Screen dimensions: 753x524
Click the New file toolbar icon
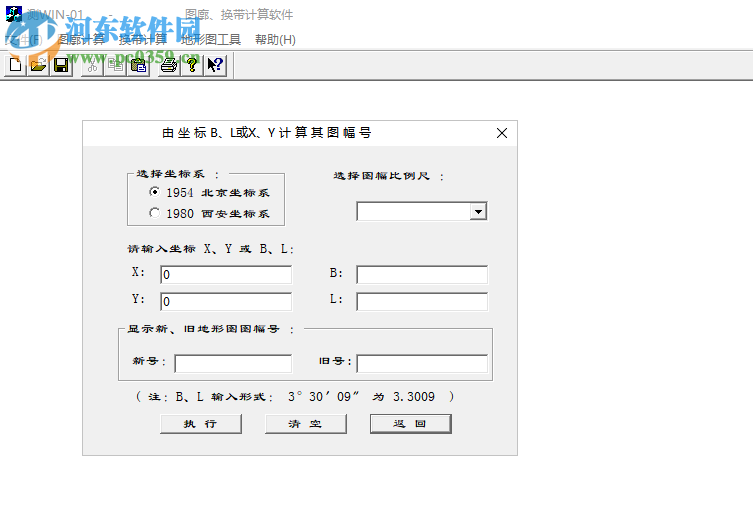(x=15, y=65)
